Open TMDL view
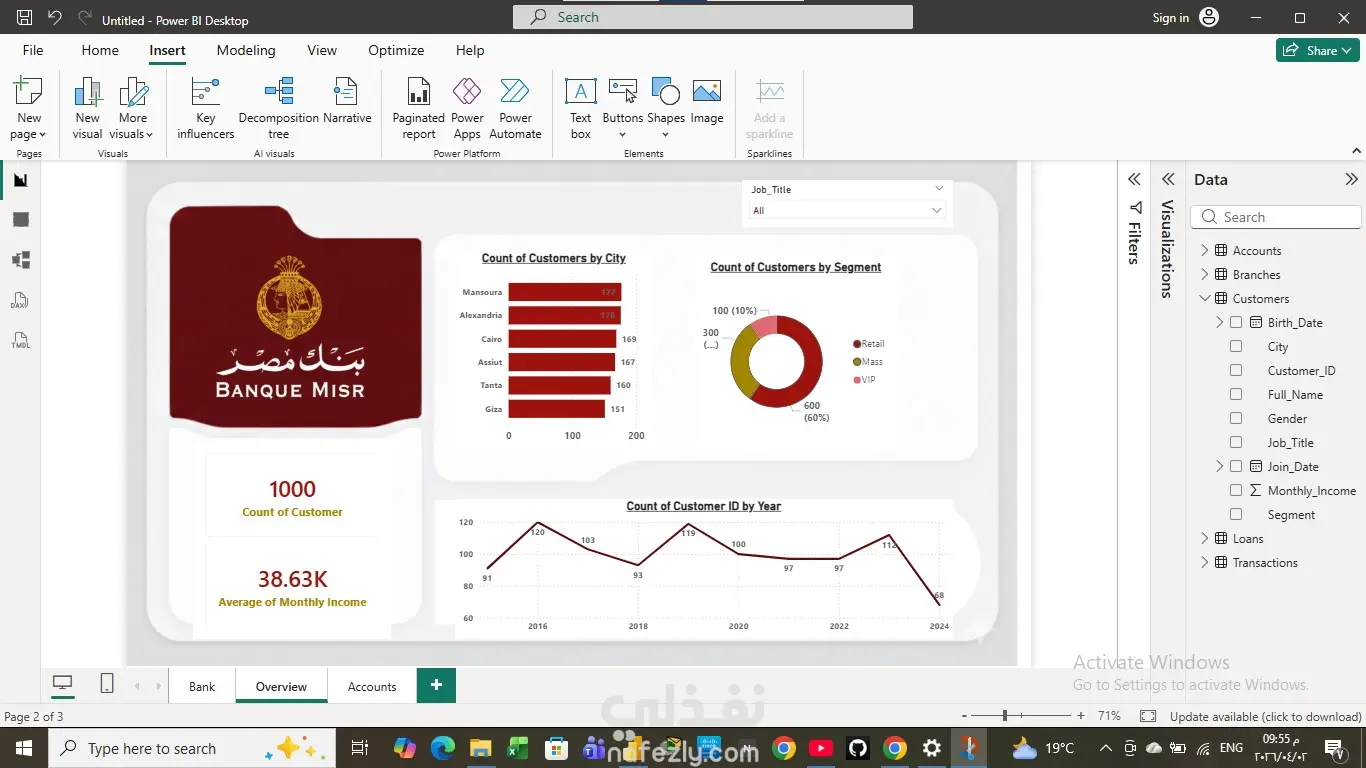1366x768 pixels. pyautogui.click(x=21, y=340)
